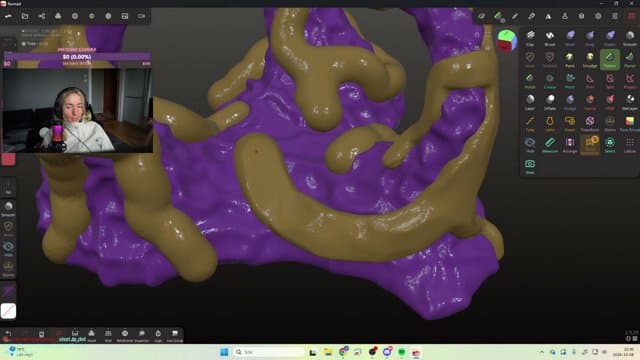Select the Layer tool
The height and width of the screenshot is (360, 640).
(530, 102)
